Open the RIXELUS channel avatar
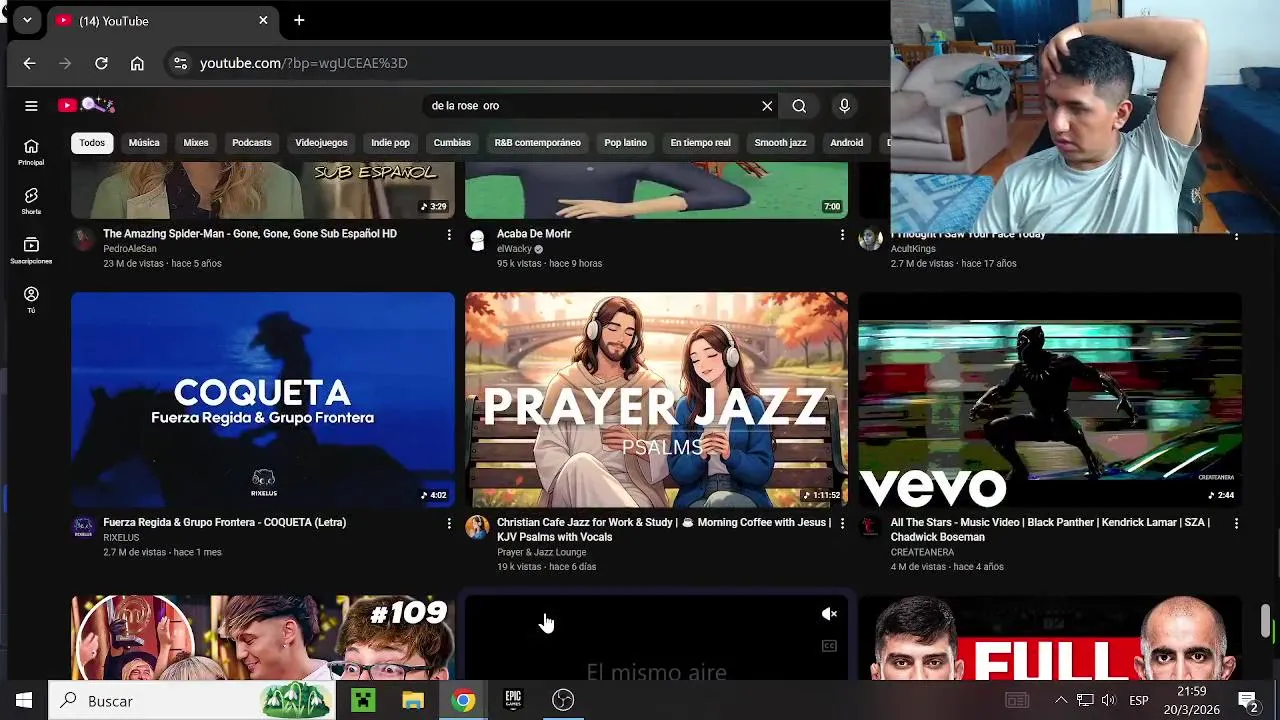This screenshot has height=720, width=1280. click(84, 527)
